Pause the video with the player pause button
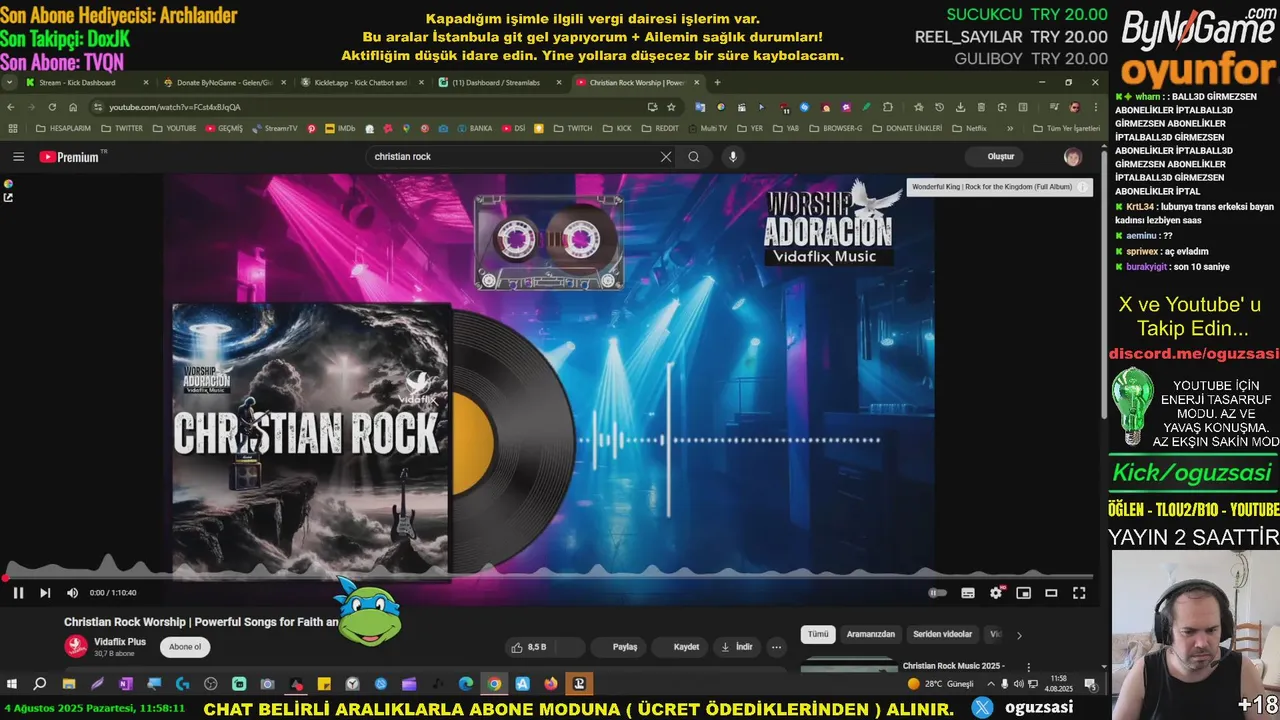 18,593
